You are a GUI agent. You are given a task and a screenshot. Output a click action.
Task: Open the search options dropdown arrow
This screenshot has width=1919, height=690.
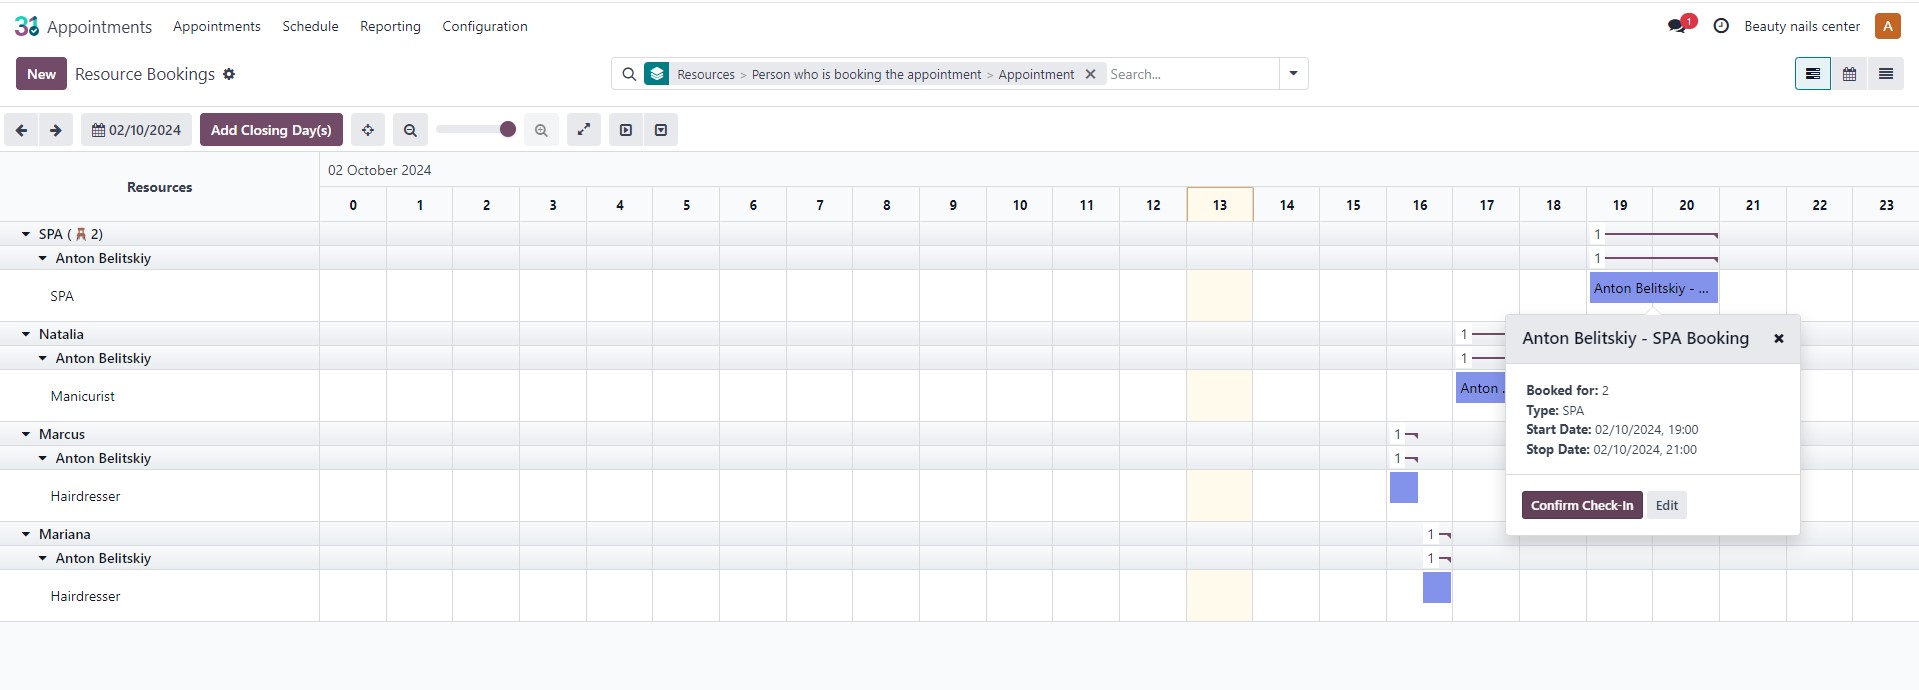tap(1293, 74)
